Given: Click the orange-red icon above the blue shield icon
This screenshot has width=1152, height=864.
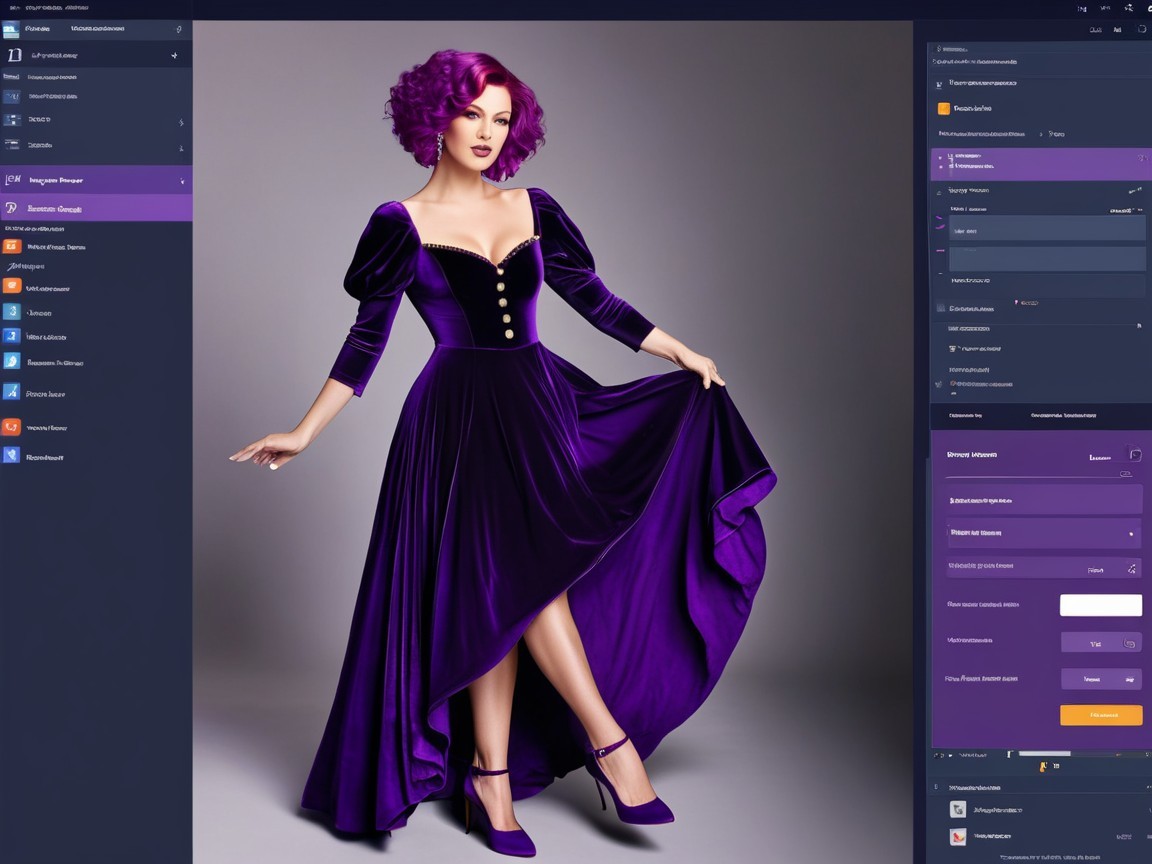Looking at the screenshot, I should pos(11,427).
